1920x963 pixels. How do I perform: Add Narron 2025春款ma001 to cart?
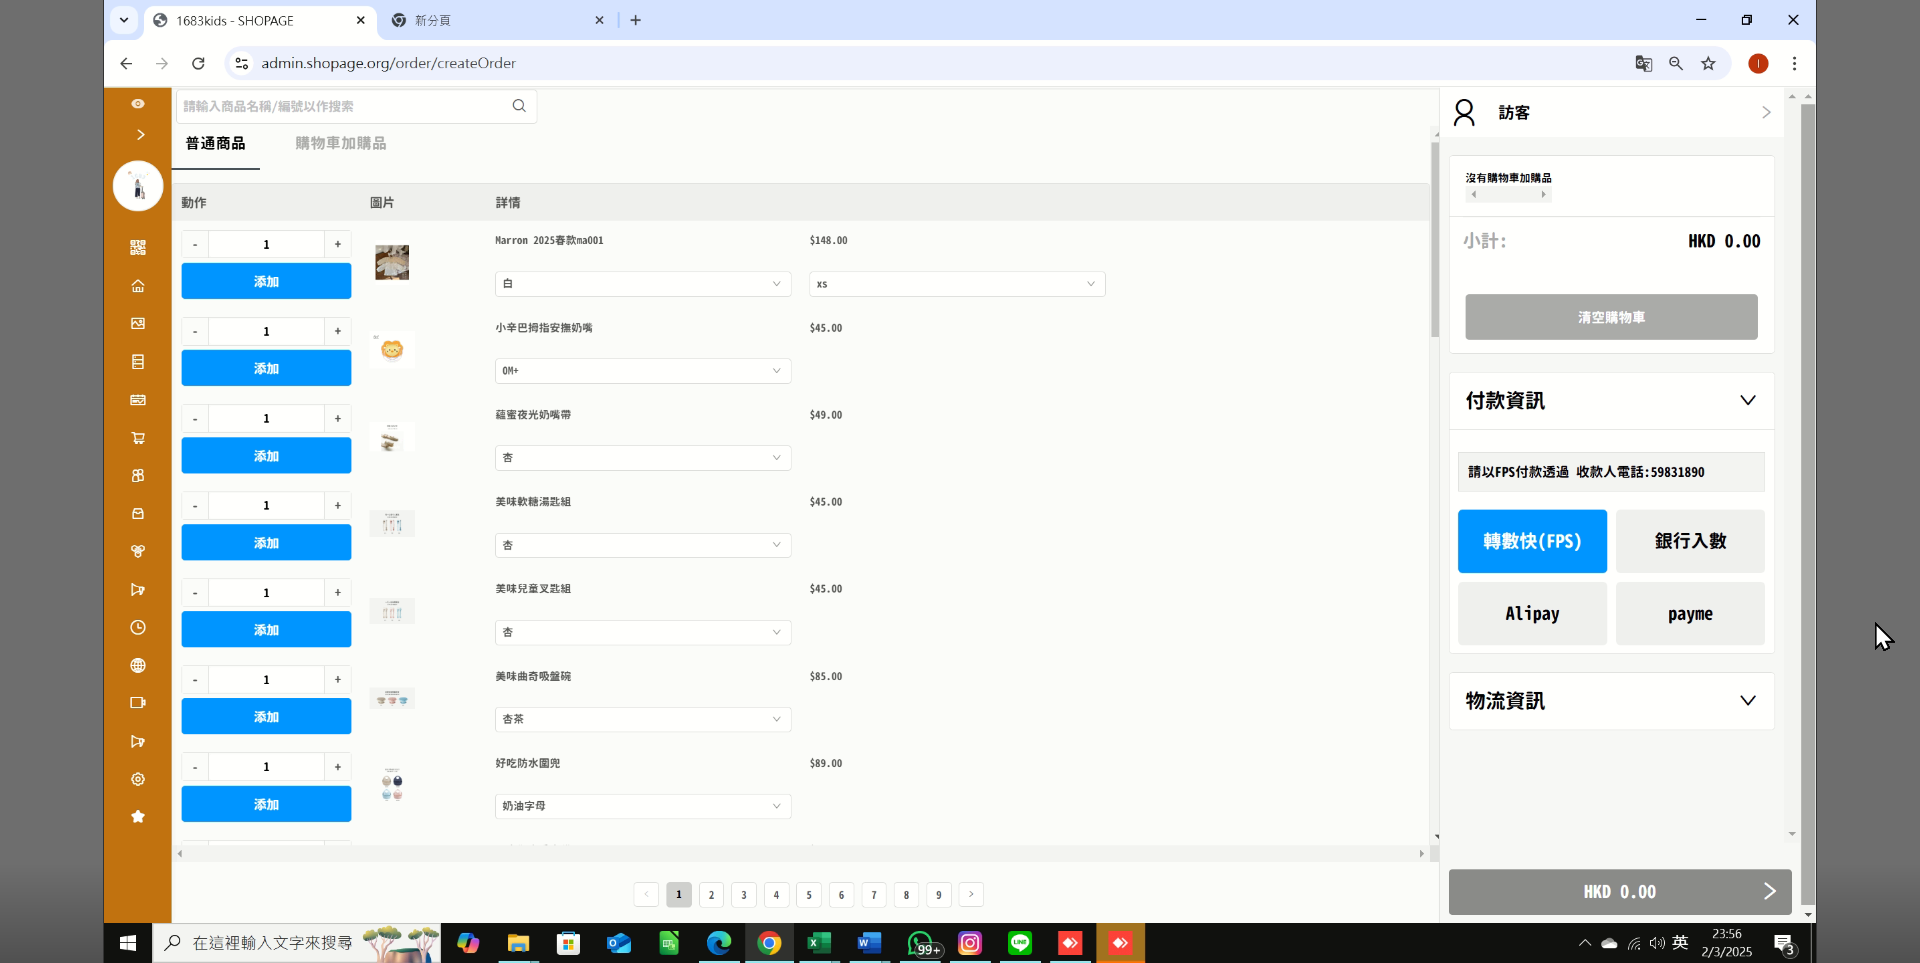(266, 282)
